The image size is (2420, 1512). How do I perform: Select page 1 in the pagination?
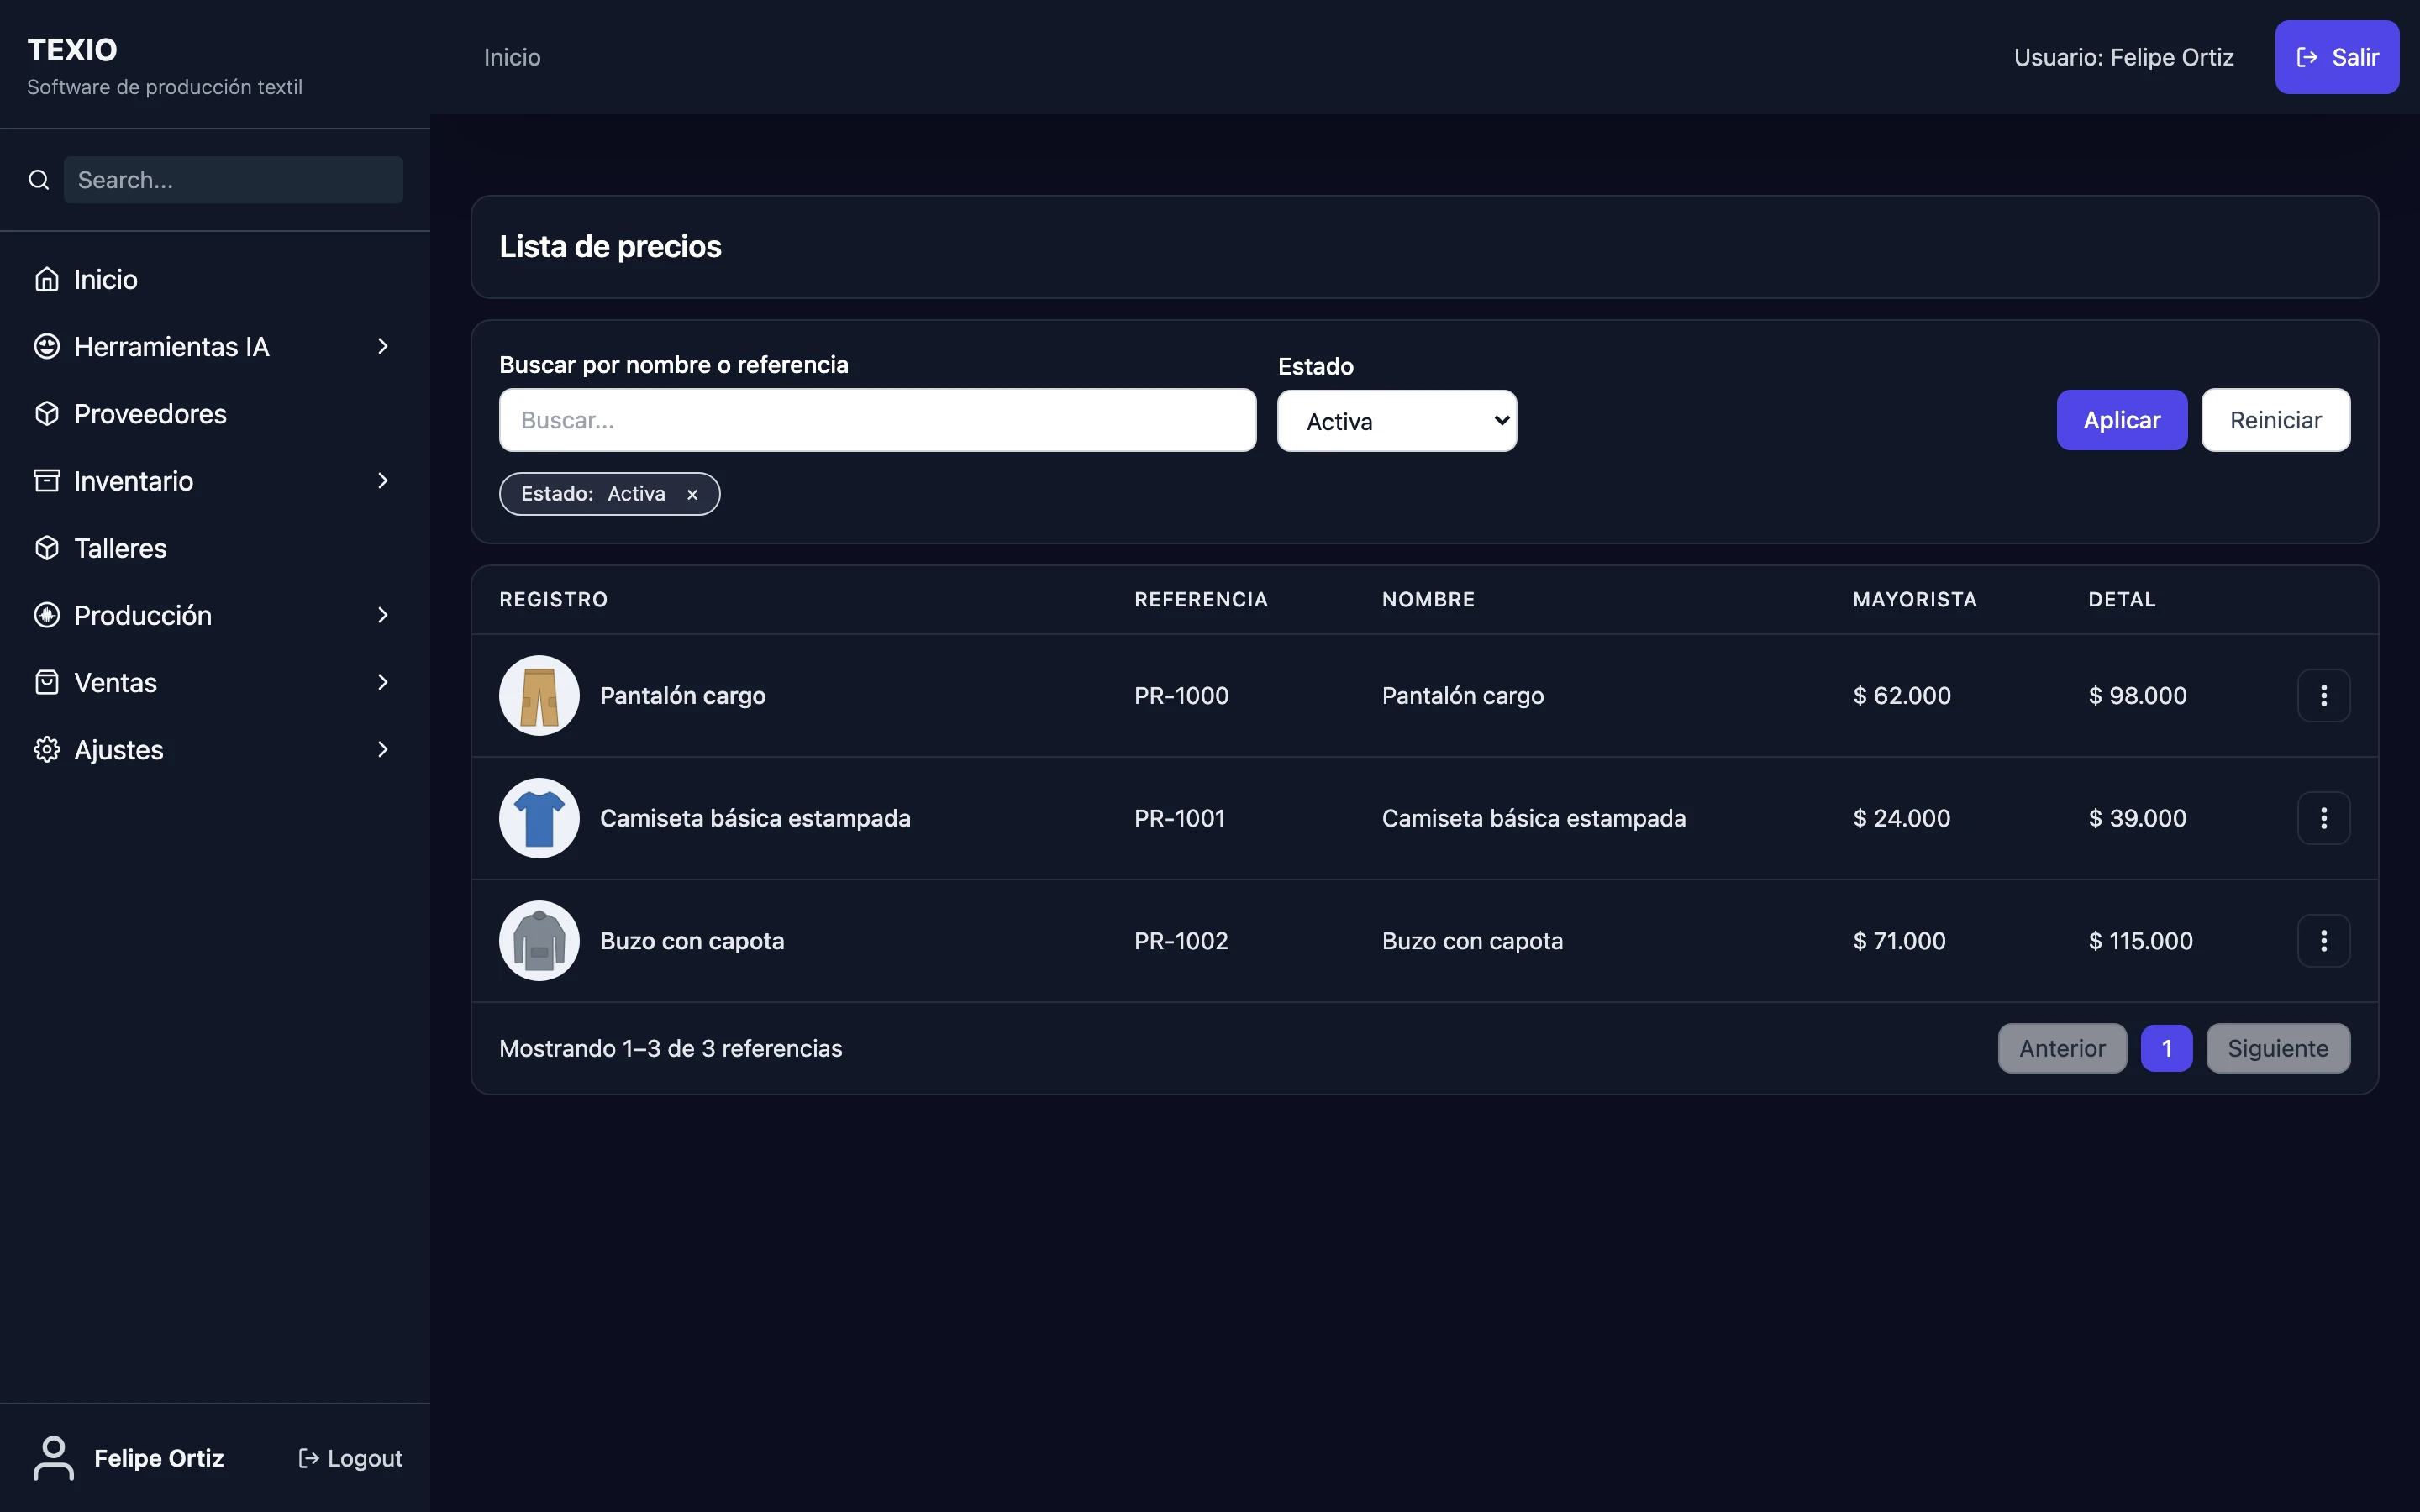[x=2166, y=1048]
